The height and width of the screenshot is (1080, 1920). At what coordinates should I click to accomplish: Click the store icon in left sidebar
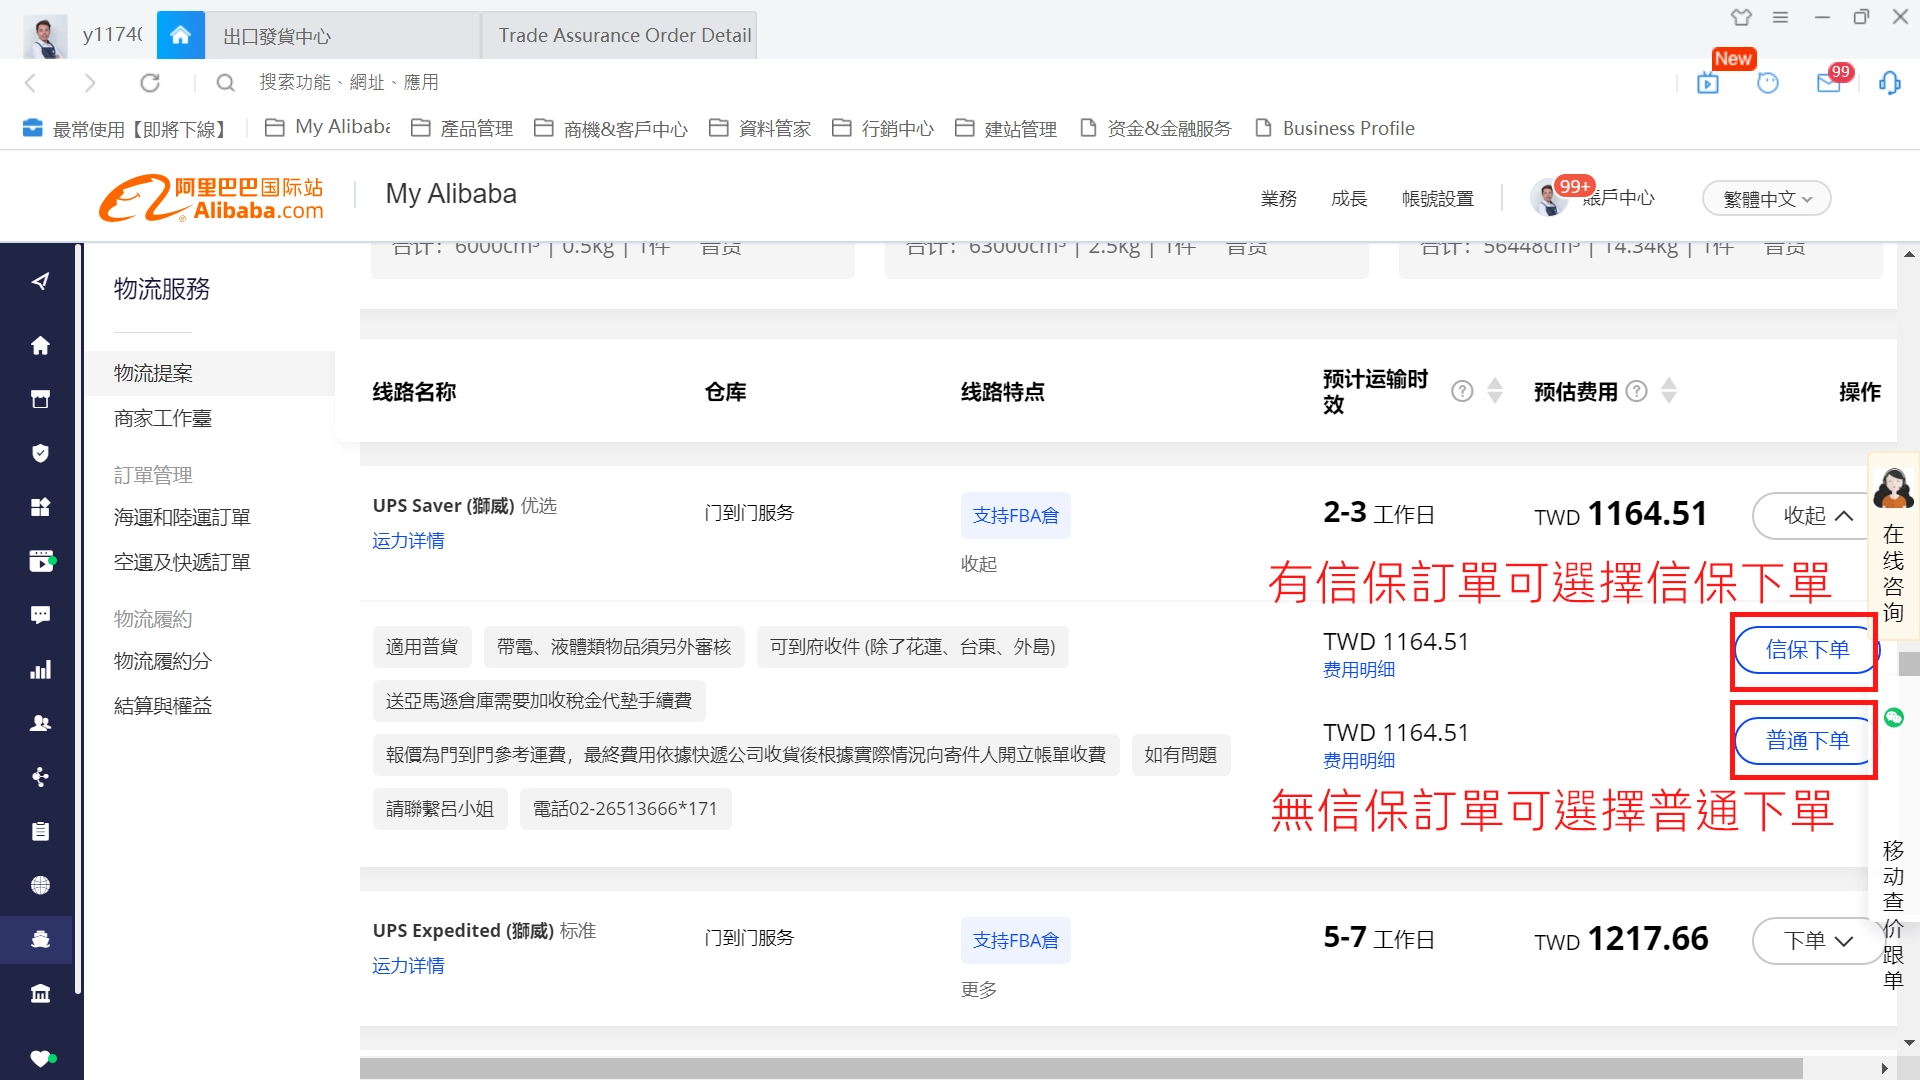40,400
